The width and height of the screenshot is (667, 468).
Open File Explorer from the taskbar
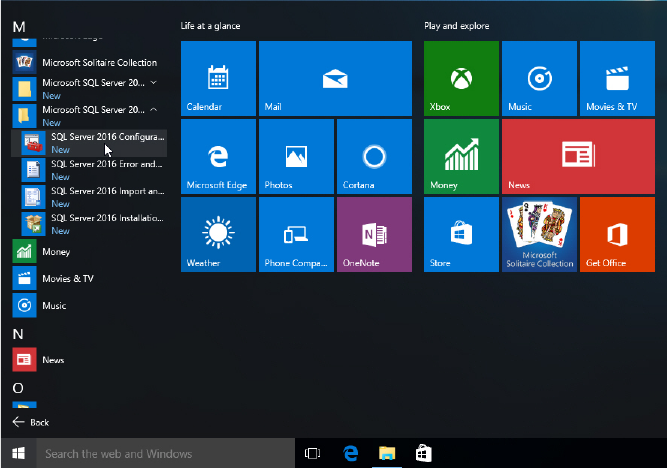(x=386, y=453)
